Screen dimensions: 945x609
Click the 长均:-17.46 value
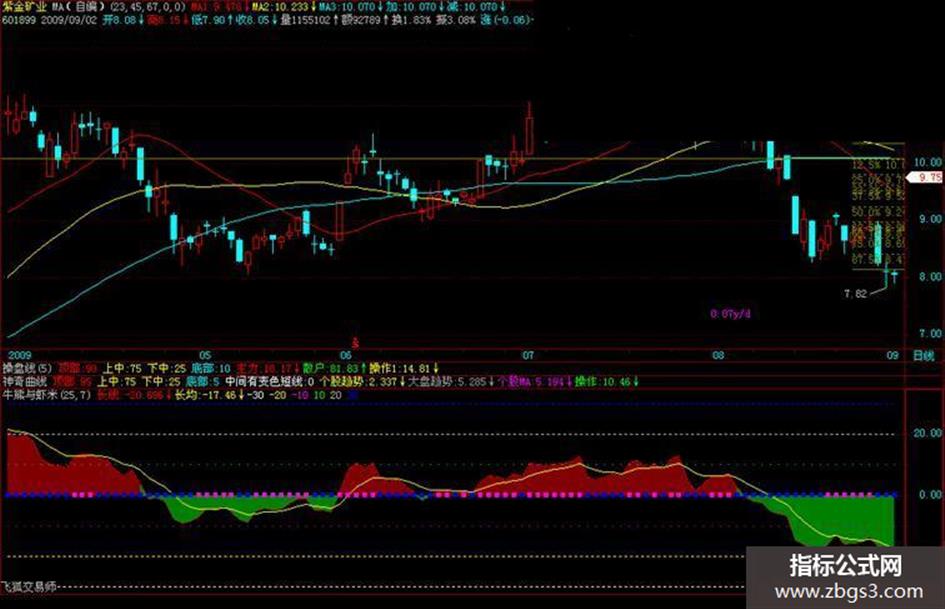204,395
